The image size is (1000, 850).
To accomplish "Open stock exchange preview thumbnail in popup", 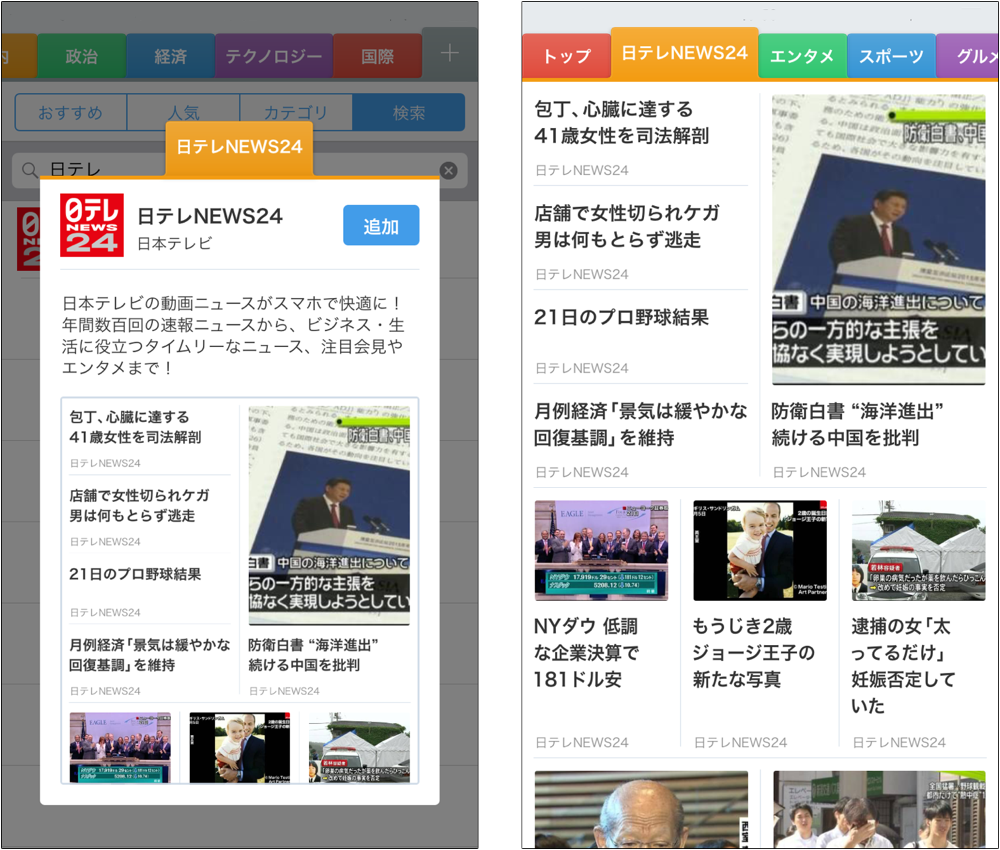I will tap(120, 747).
